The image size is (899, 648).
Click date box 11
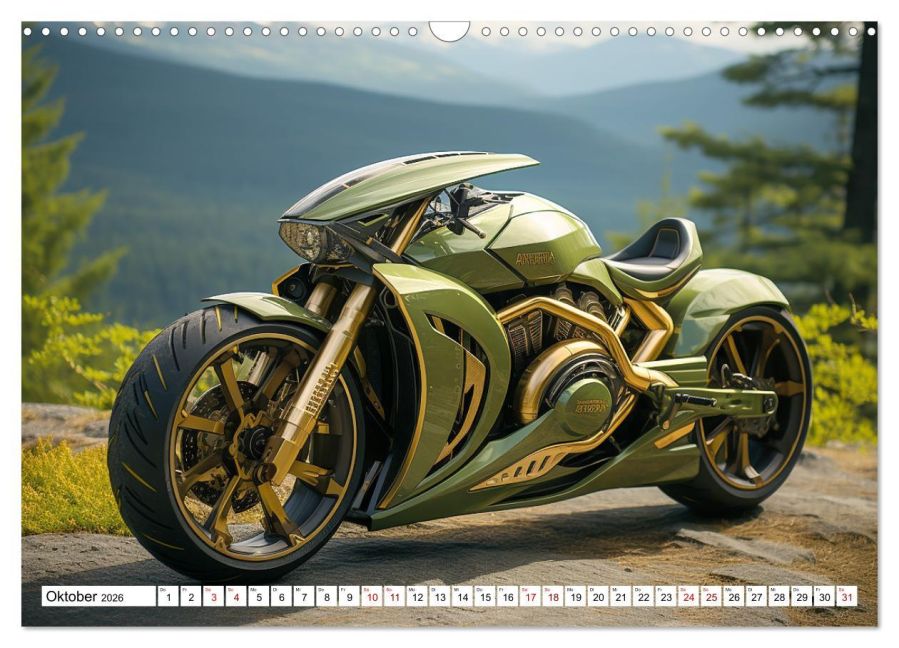coord(394,596)
